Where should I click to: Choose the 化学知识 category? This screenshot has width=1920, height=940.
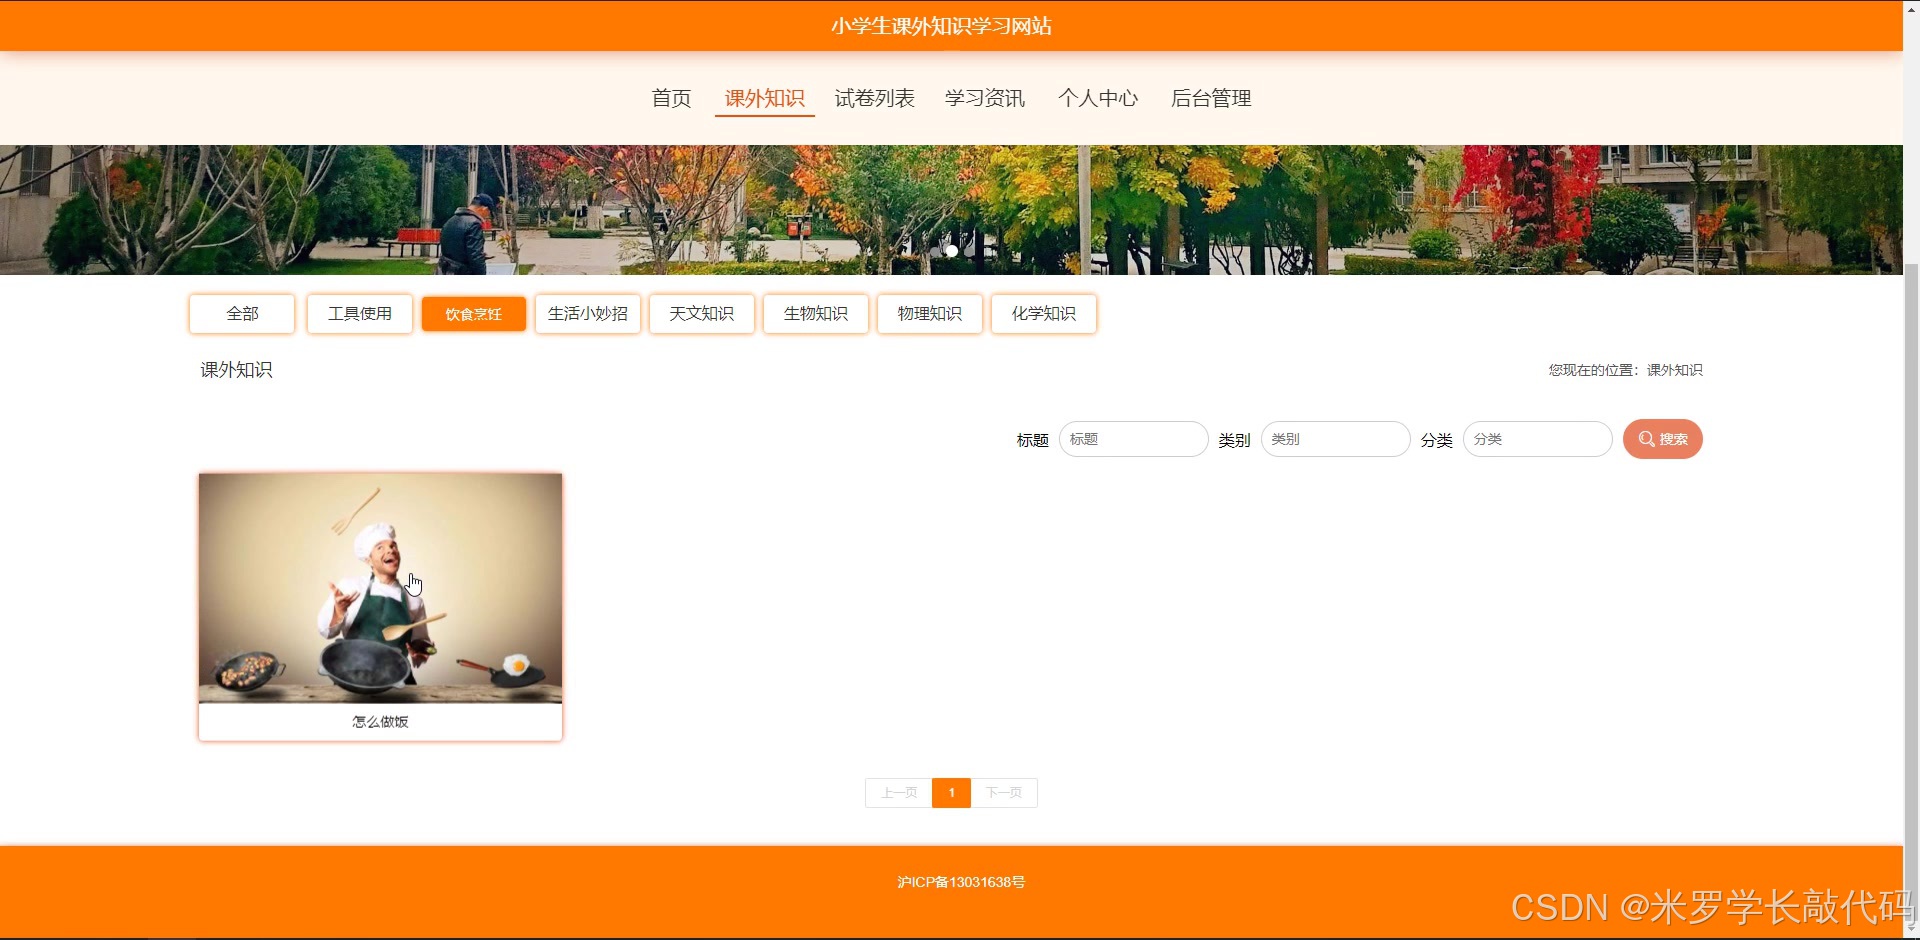(x=1043, y=313)
